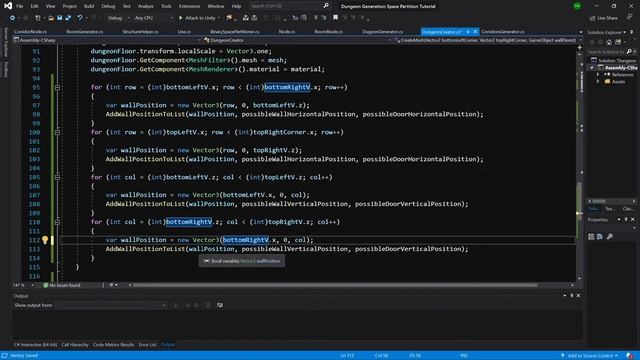640x360 pixels.
Task: Switch to the RoomGenerator.cs tab
Action: (x=84, y=31)
